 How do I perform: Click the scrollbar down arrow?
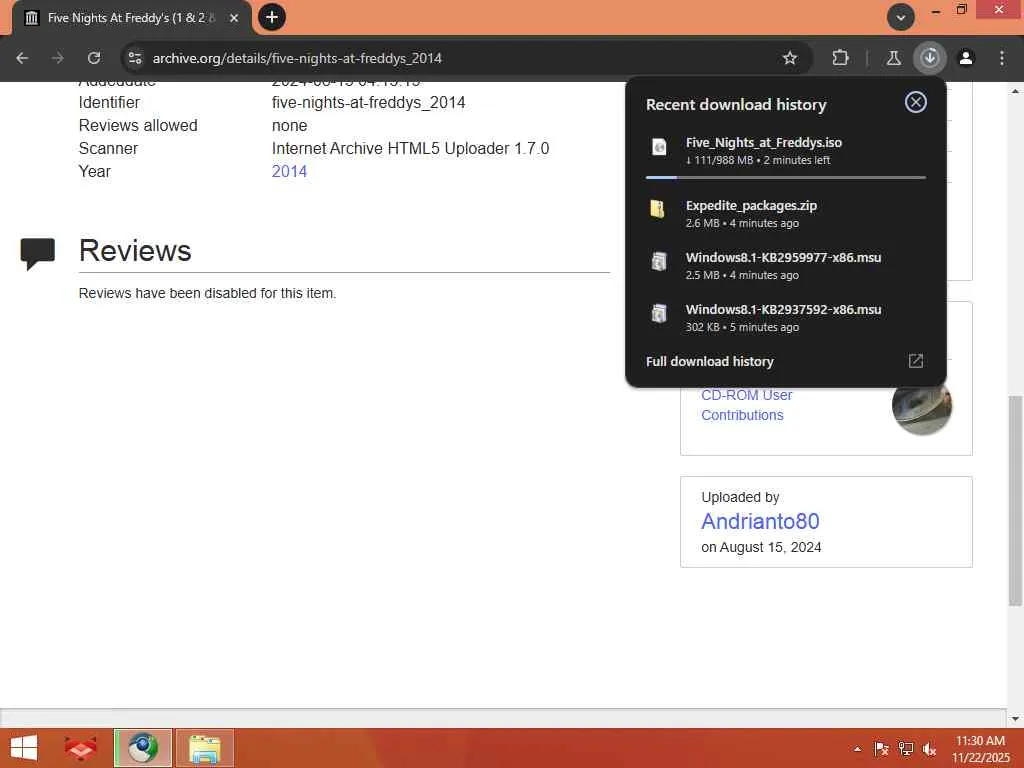point(1015,718)
